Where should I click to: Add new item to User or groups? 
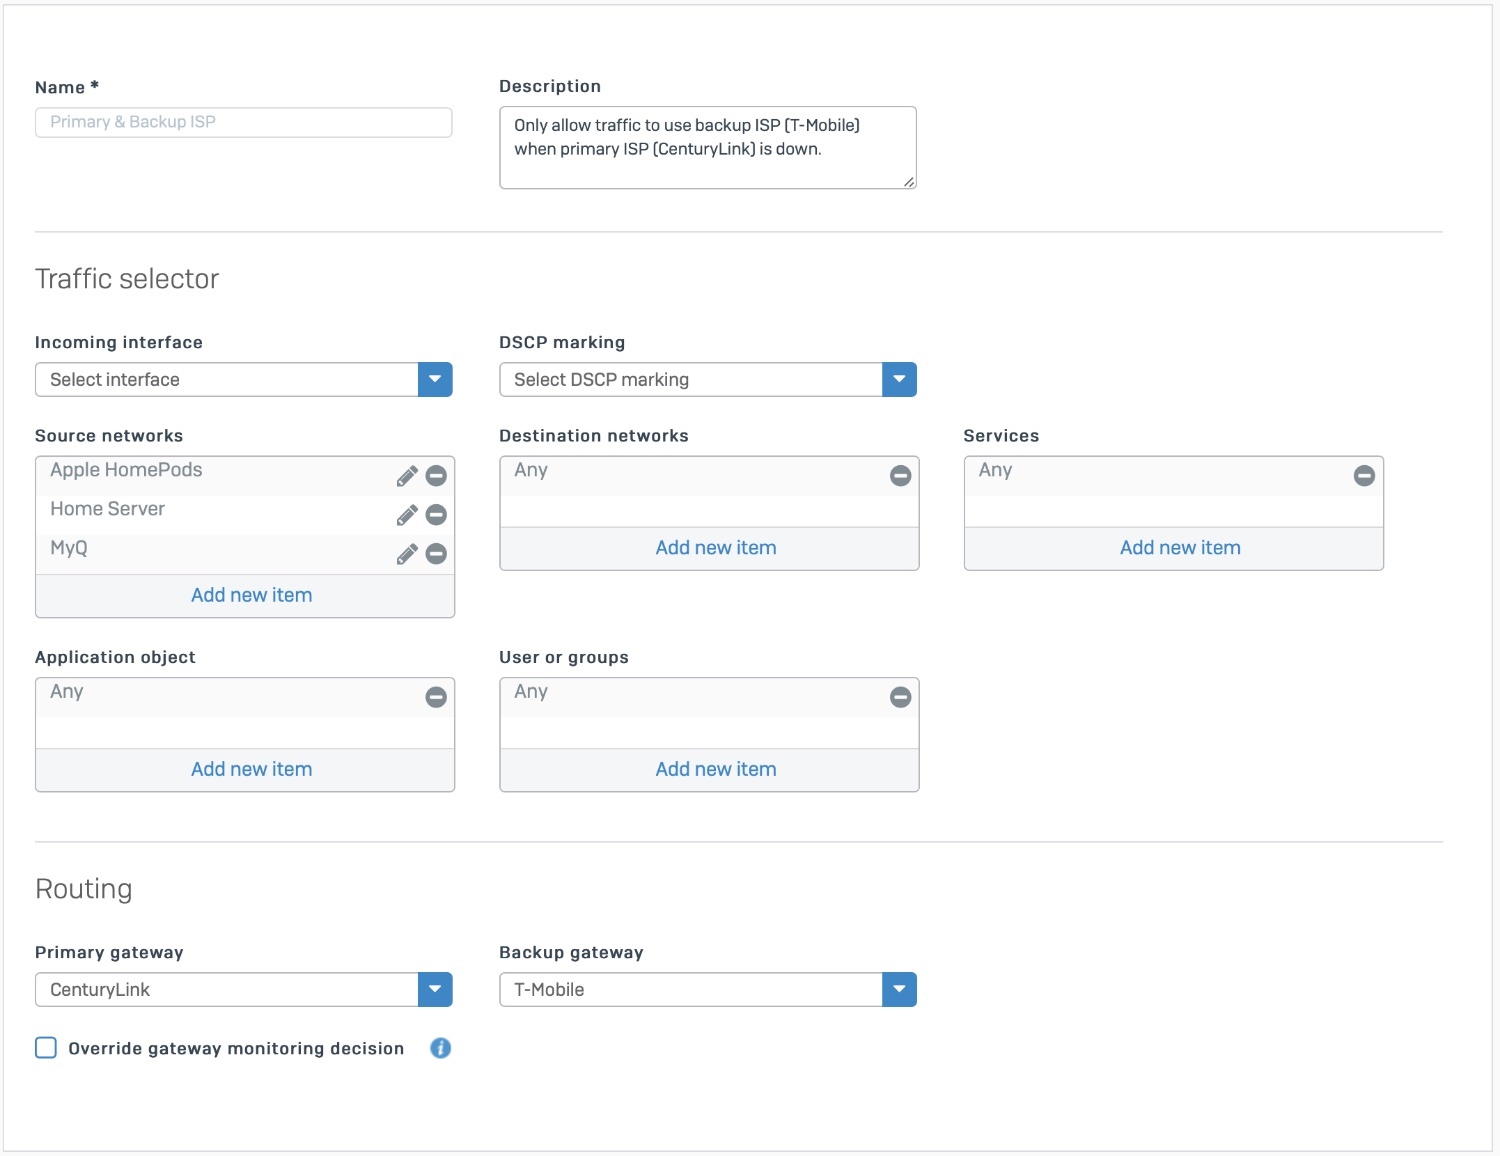tap(716, 769)
